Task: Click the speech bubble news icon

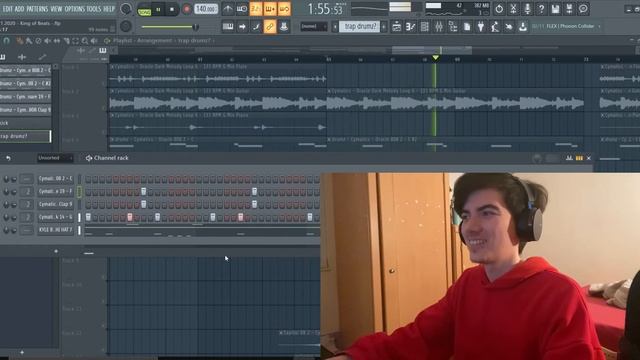Action: tap(583, 9)
